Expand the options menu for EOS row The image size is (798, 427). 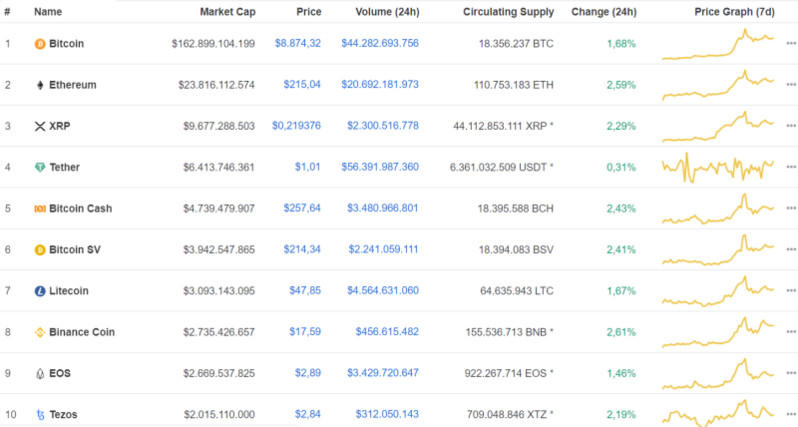coord(791,373)
